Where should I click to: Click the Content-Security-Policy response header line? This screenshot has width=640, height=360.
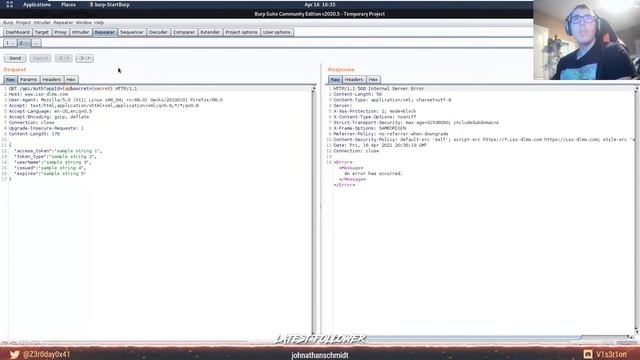coord(484,140)
